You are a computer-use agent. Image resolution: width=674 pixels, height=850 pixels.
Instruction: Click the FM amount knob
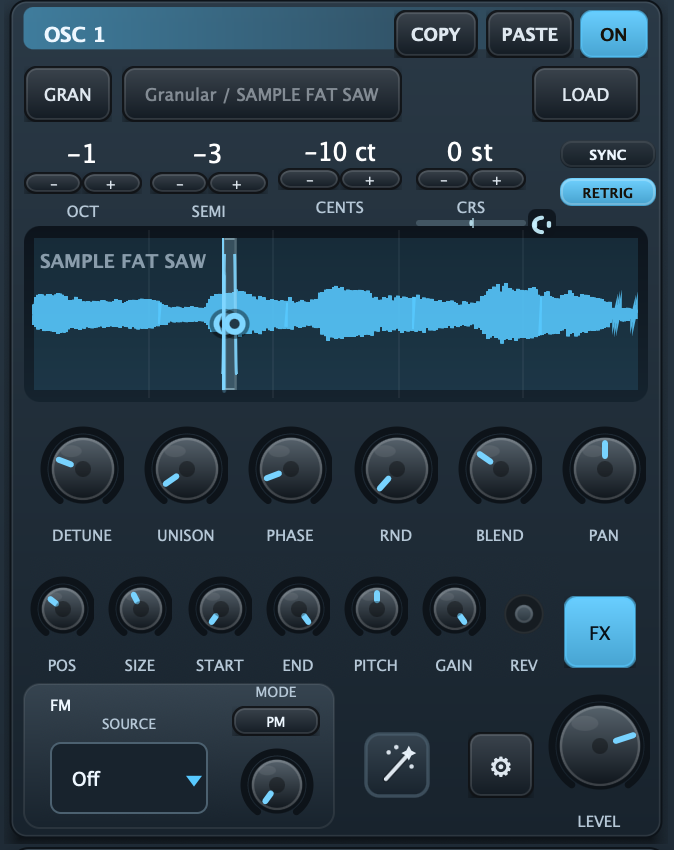point(277,784)
